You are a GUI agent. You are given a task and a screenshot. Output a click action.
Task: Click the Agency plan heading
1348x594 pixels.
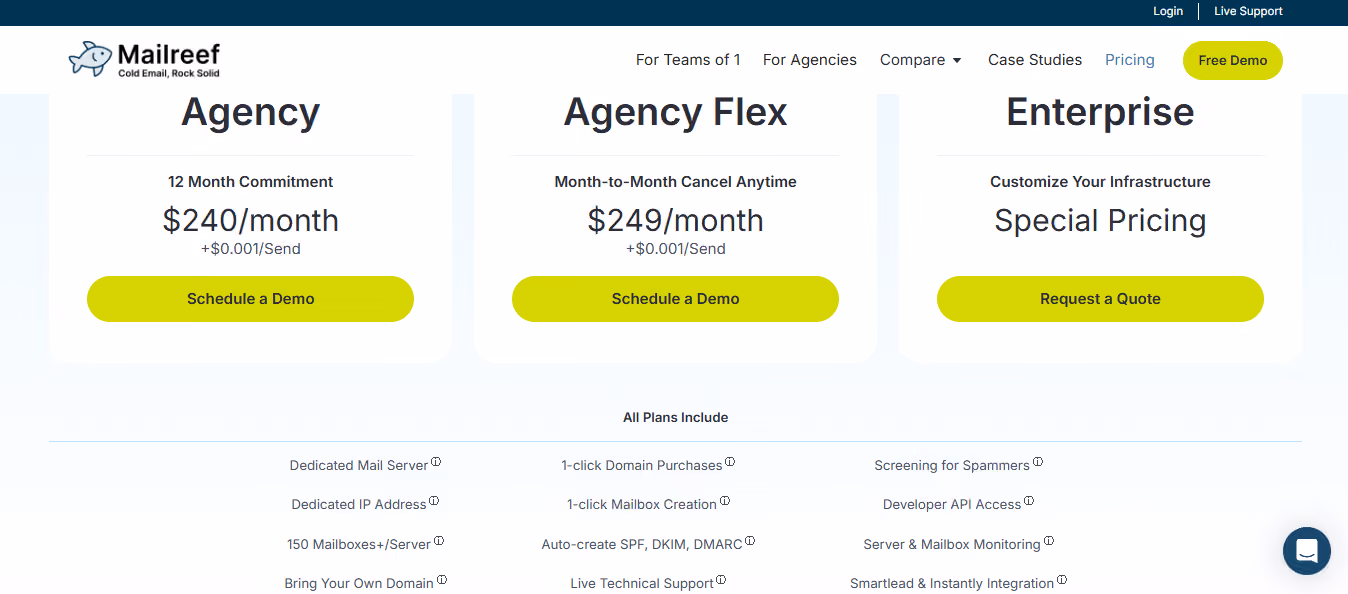[x=250, y=112]
